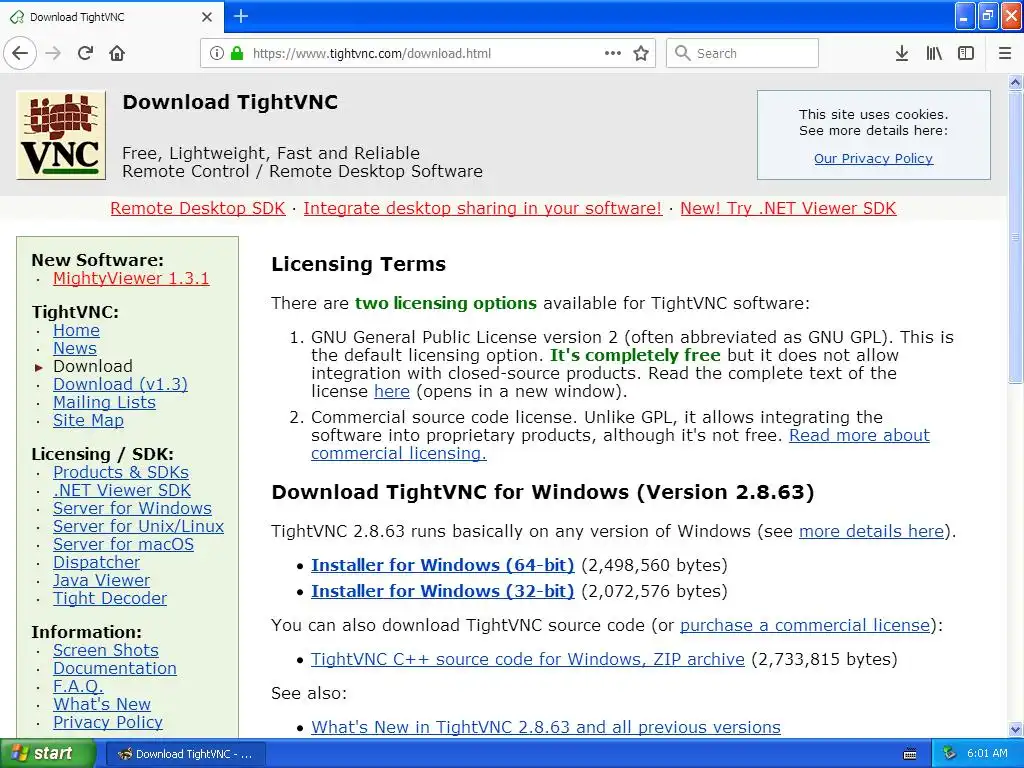Open 'more details here' link
Image resolution: width=1024 pixels, height=768 pixels.
pyautogui.click(x=872, y=531)
